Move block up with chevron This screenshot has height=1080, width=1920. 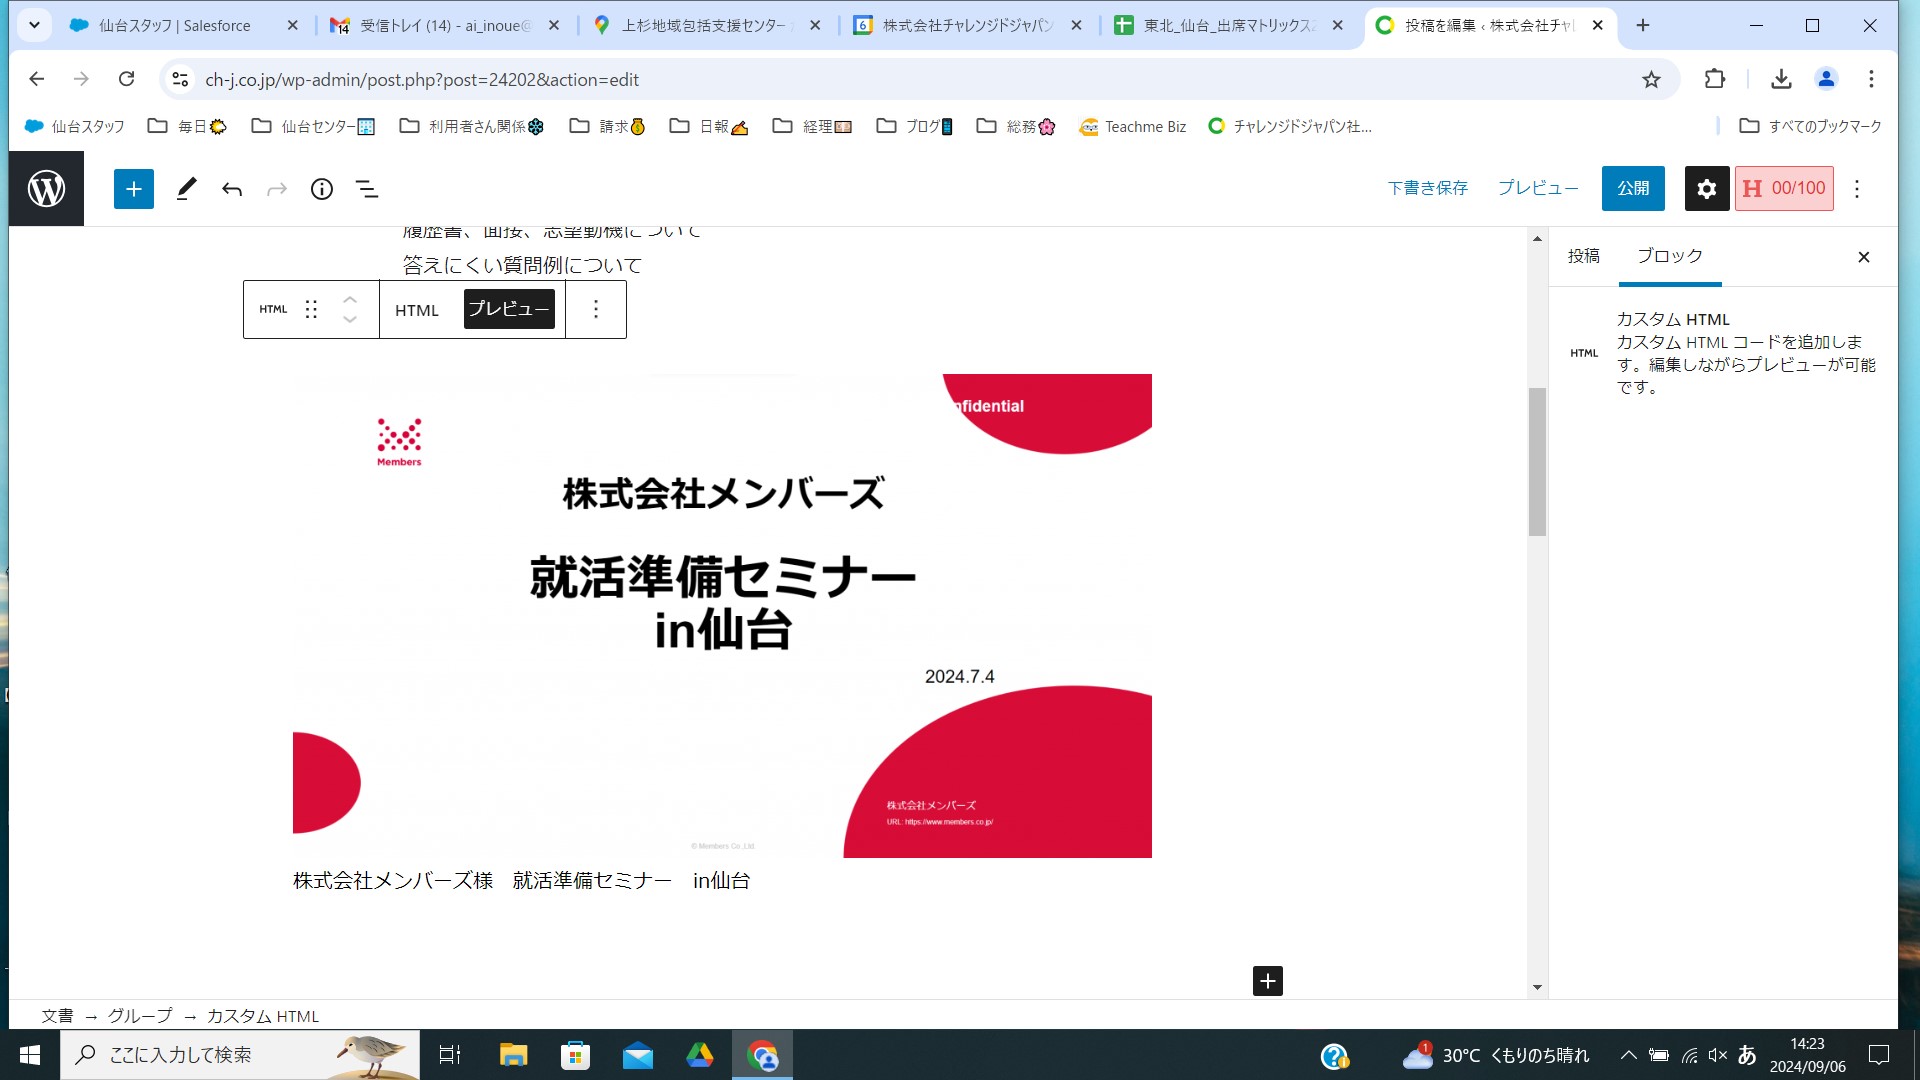point(350,299)
